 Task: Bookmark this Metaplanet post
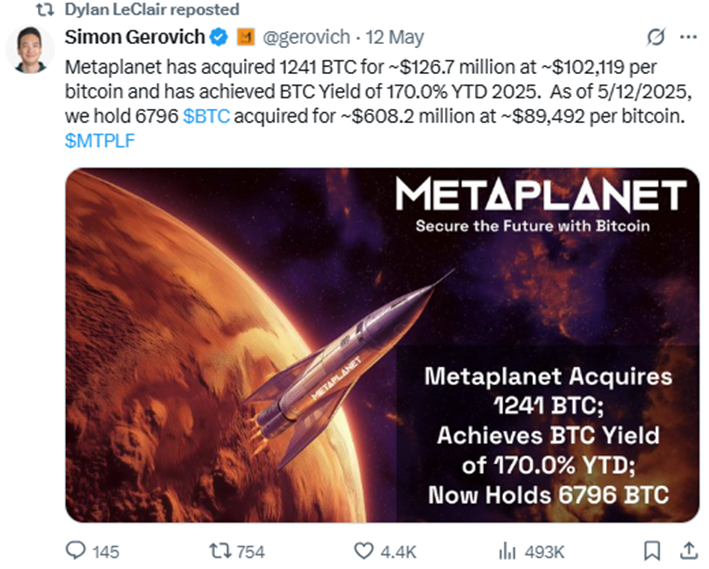point(652,551)
